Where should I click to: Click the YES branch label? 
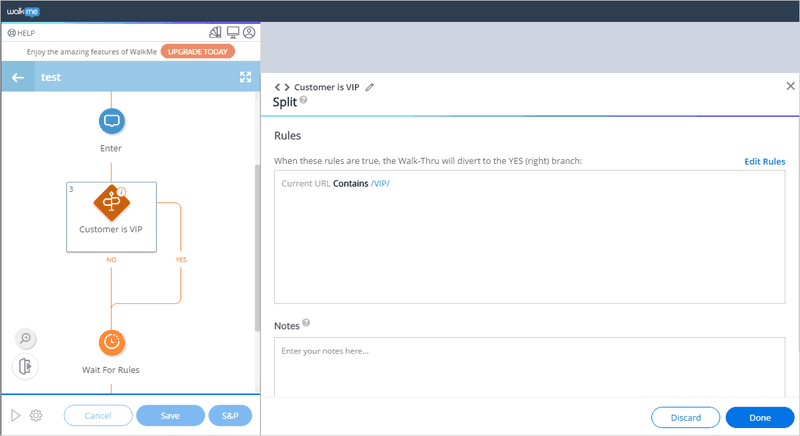pos(181,260)
